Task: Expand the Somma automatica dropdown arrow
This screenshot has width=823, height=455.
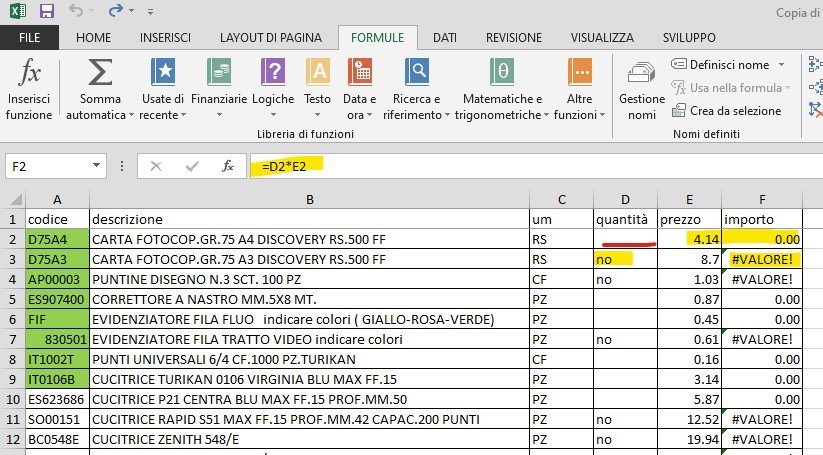Action: coord(131,115)
